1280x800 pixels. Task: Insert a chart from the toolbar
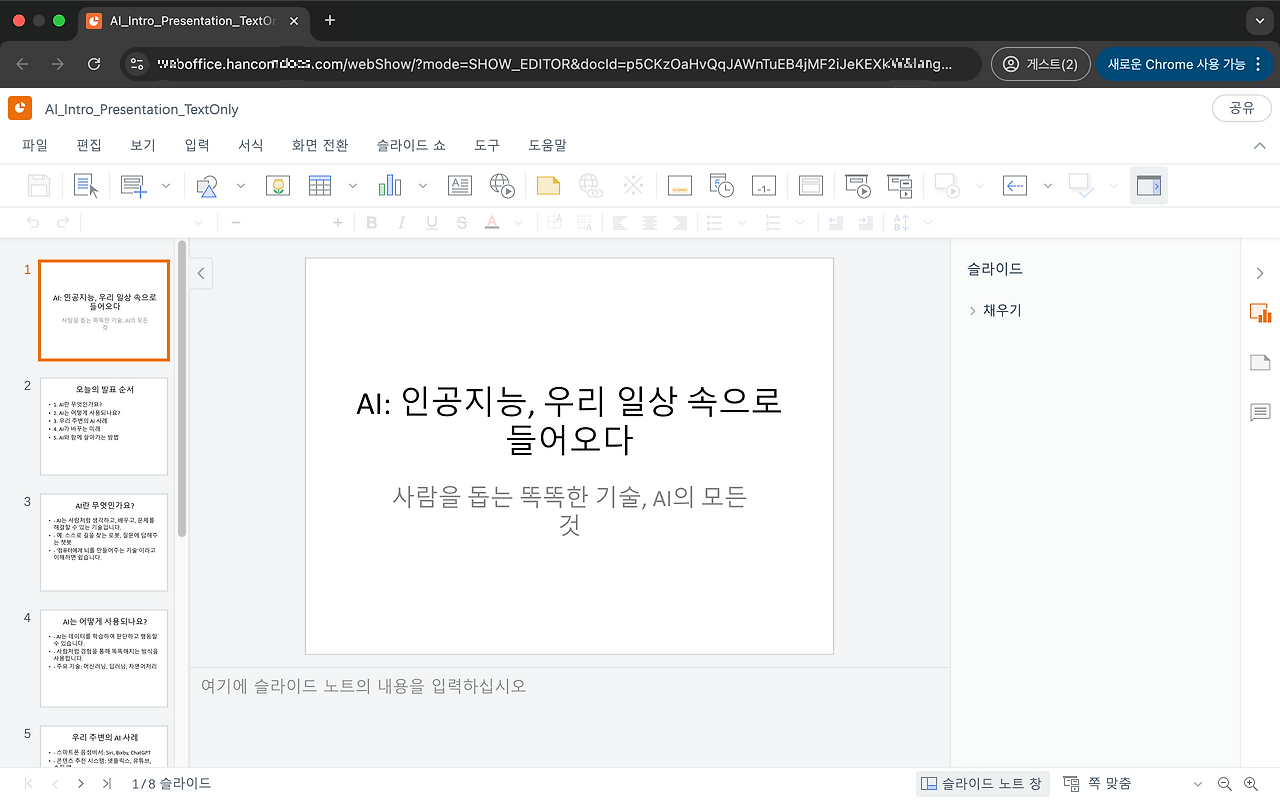tap(390, 185)
